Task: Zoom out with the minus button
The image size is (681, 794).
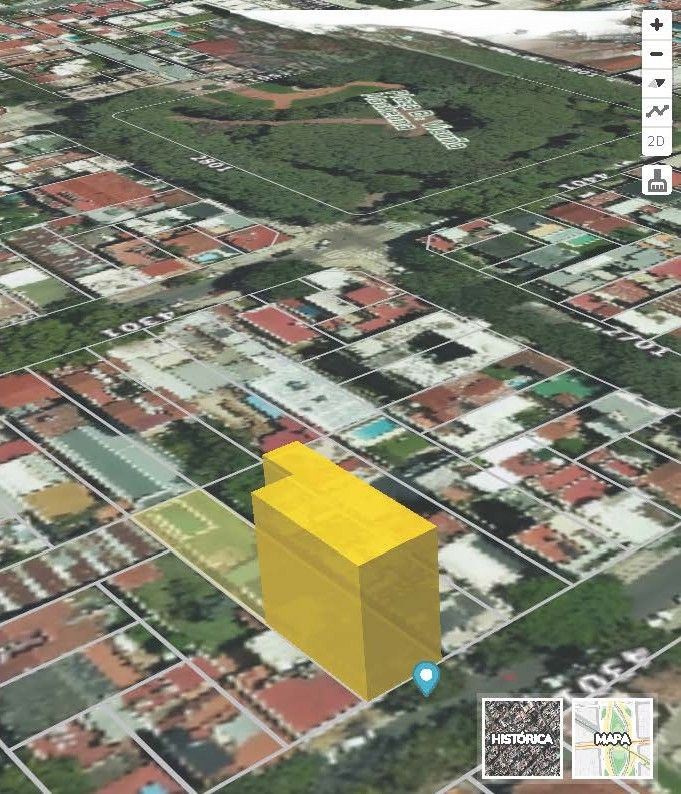Action: 656,54
